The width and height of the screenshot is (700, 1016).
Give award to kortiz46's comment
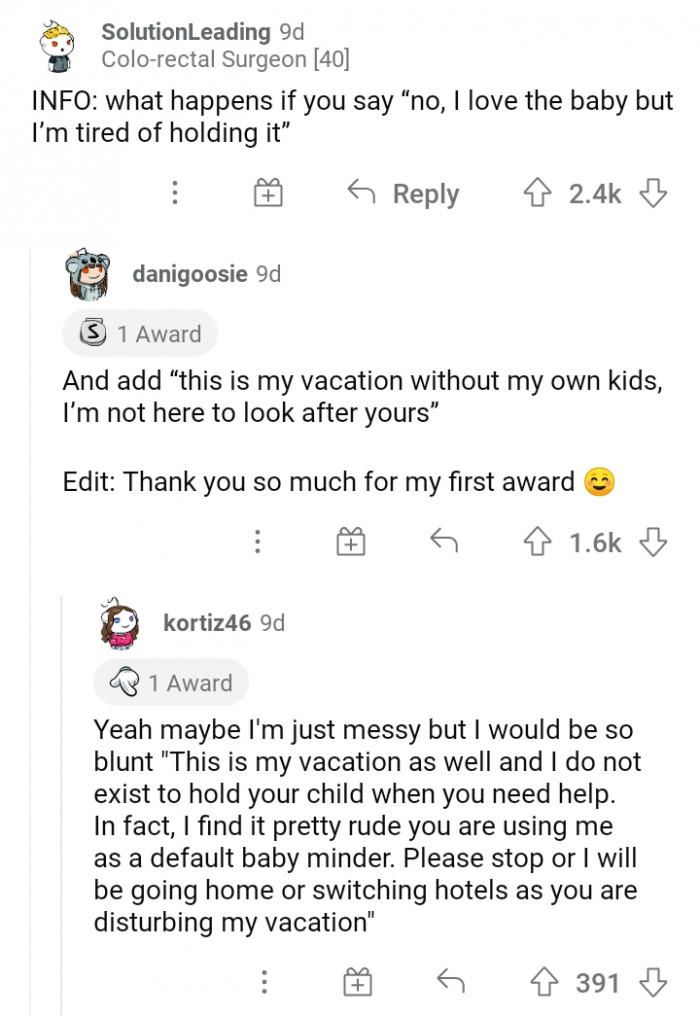pyautogui.click(x=357, y=984)
